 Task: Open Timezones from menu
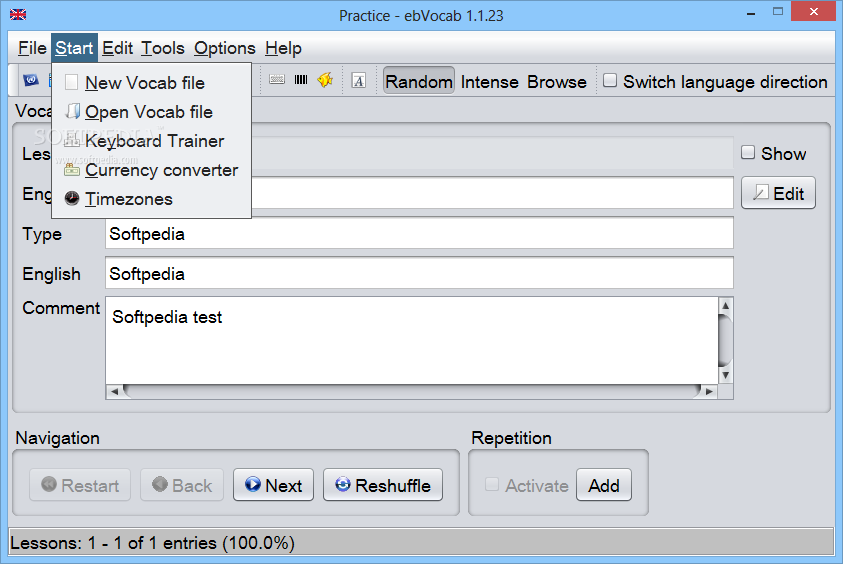click(151, 199)
